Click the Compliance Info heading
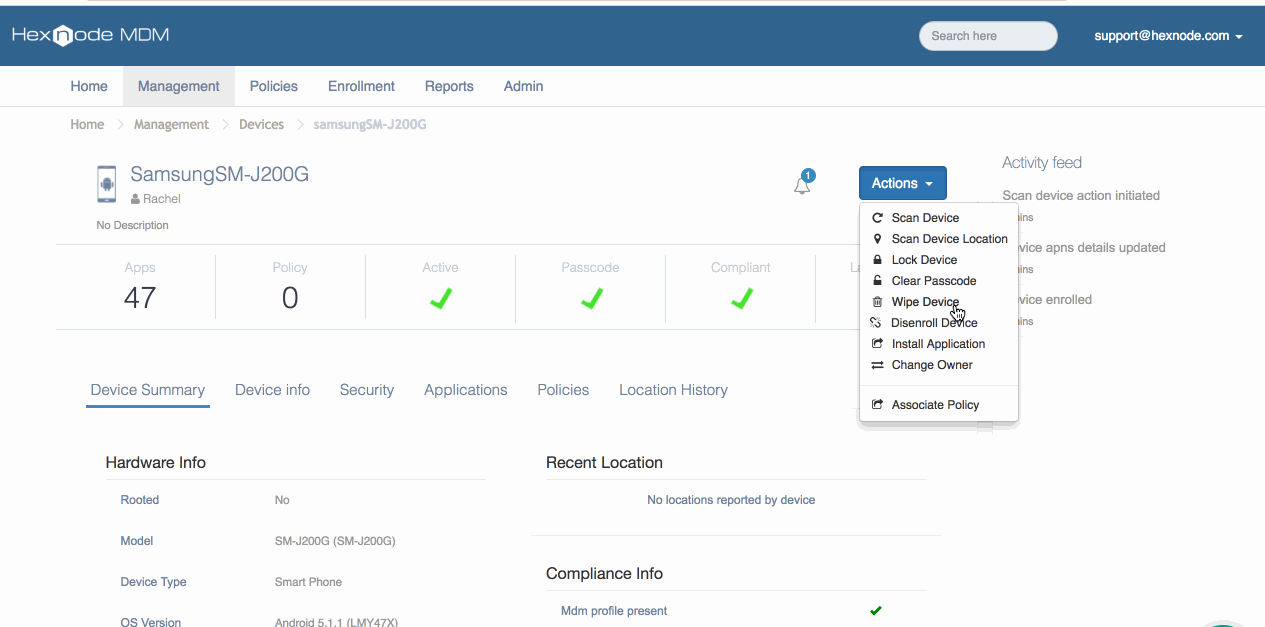1265x627 pixels. pyautogui.click(x=604, y=574)
